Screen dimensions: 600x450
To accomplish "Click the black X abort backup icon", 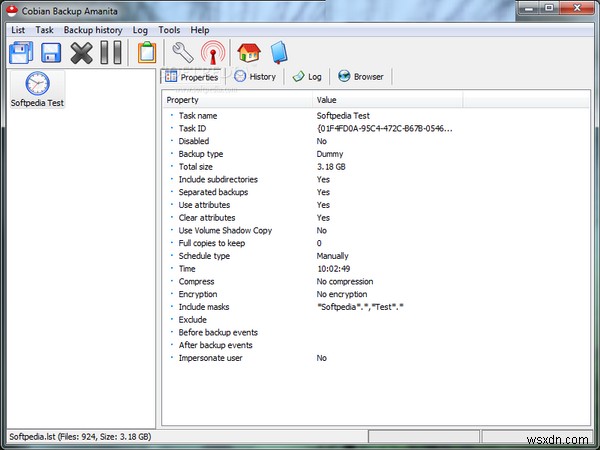I will [x=81, y=53].
